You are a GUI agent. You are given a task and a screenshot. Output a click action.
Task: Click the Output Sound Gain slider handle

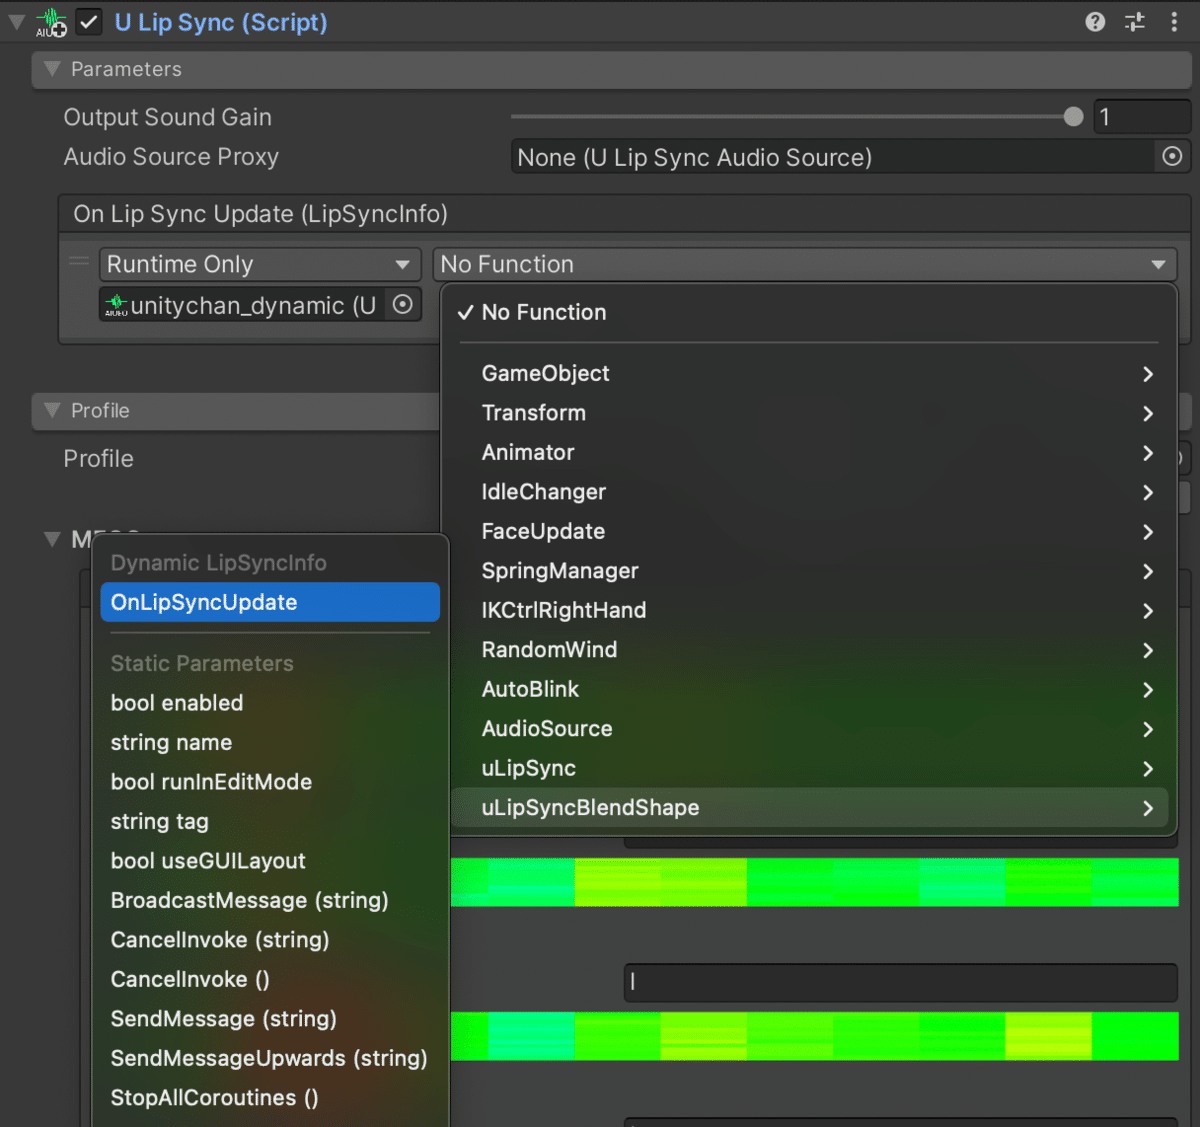tap(1073, 117)
